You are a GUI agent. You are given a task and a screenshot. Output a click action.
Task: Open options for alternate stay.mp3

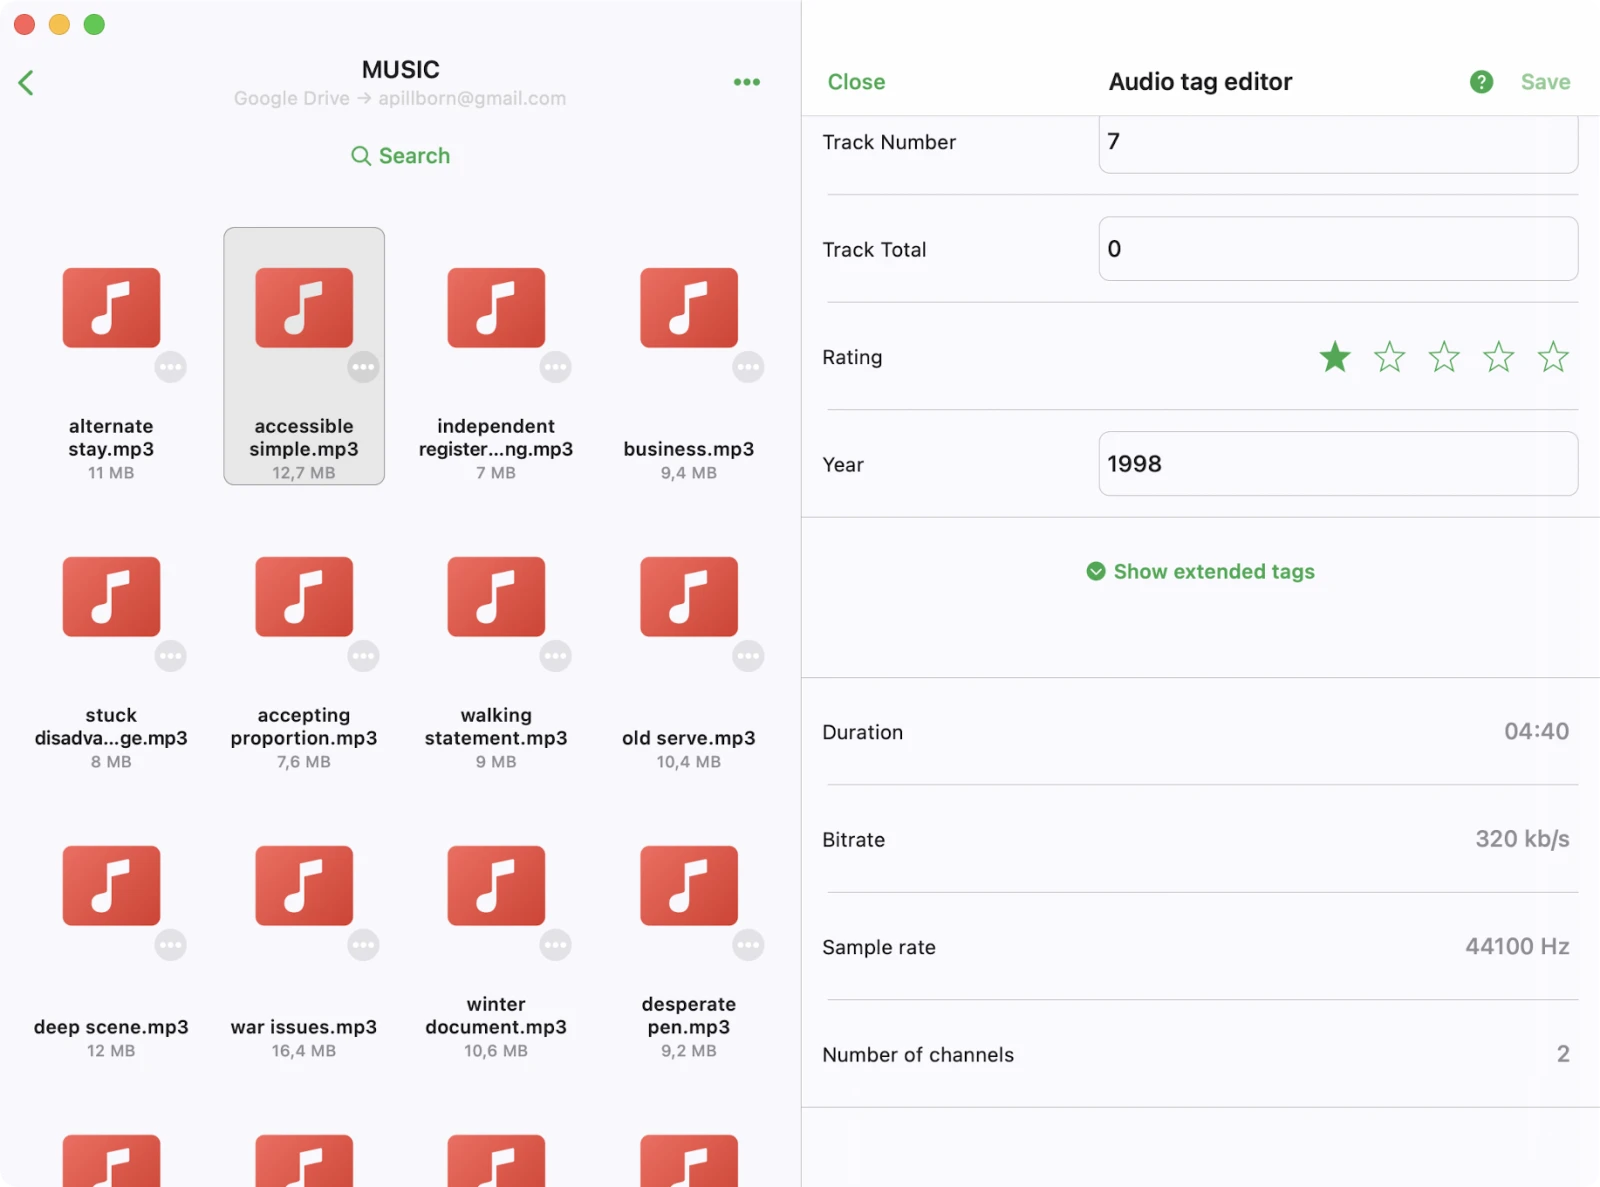click(x=171, y=367)
